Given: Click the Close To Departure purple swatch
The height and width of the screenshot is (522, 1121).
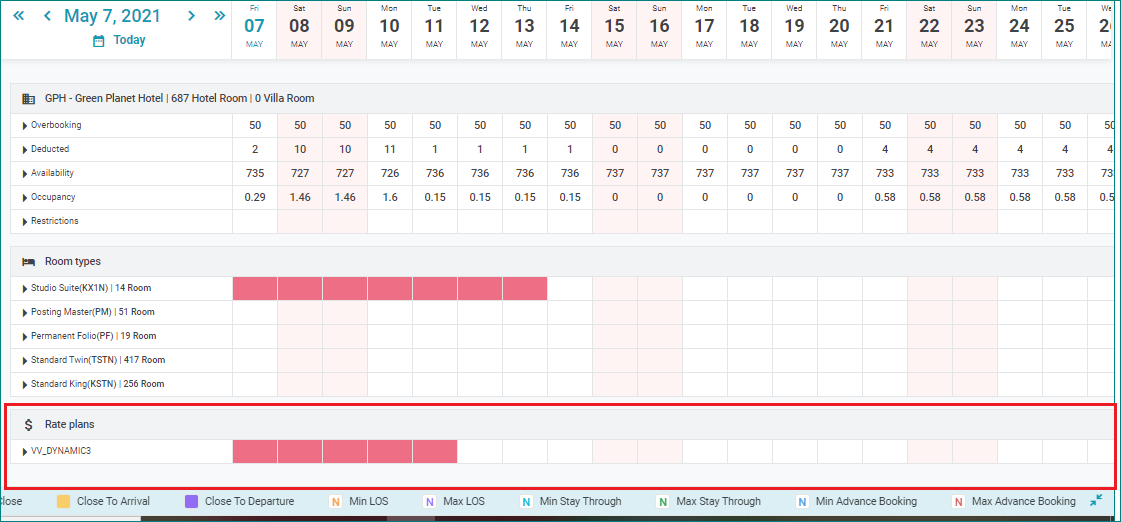Looking at the screenshot, I should click(x=191, y=501).
